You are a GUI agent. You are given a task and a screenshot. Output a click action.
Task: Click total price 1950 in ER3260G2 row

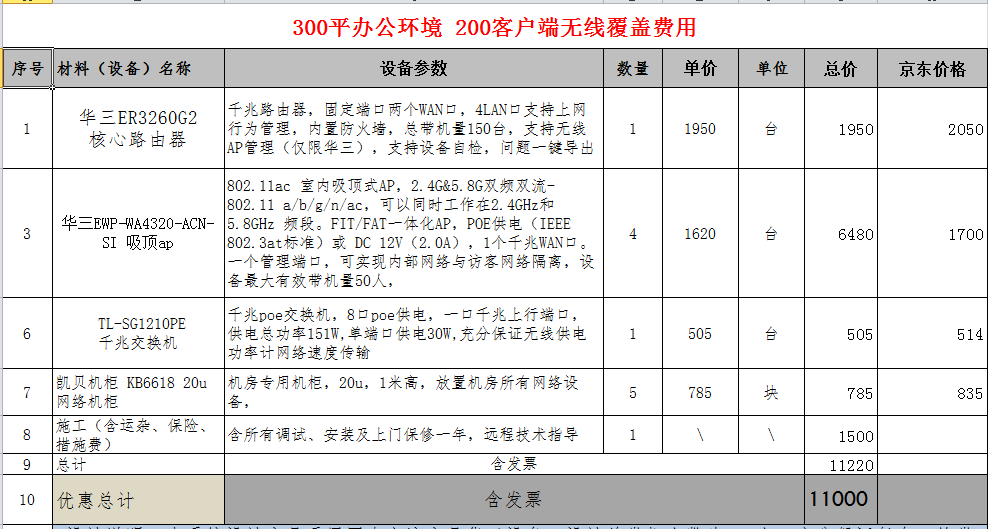click(x=841, y=128)
